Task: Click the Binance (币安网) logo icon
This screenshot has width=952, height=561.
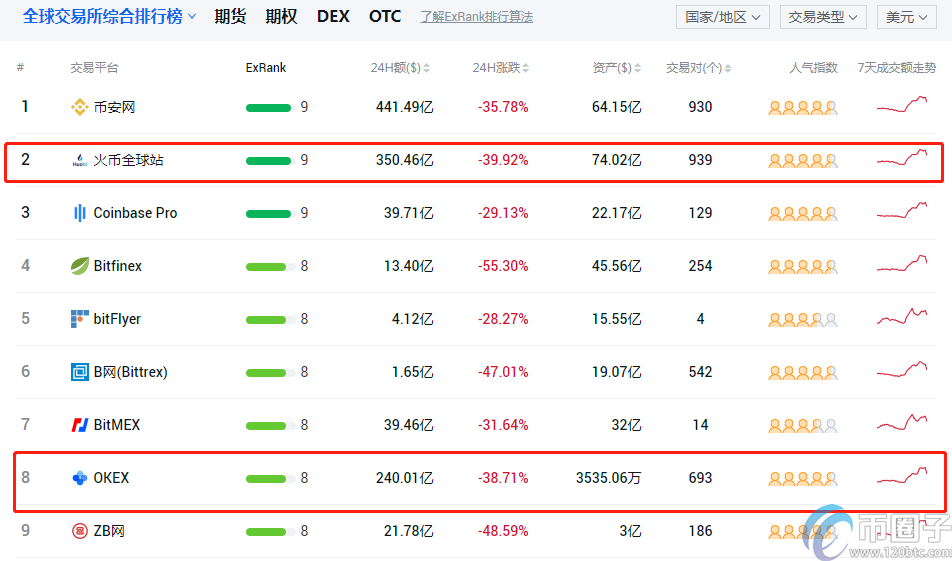Action: [80, 107]
